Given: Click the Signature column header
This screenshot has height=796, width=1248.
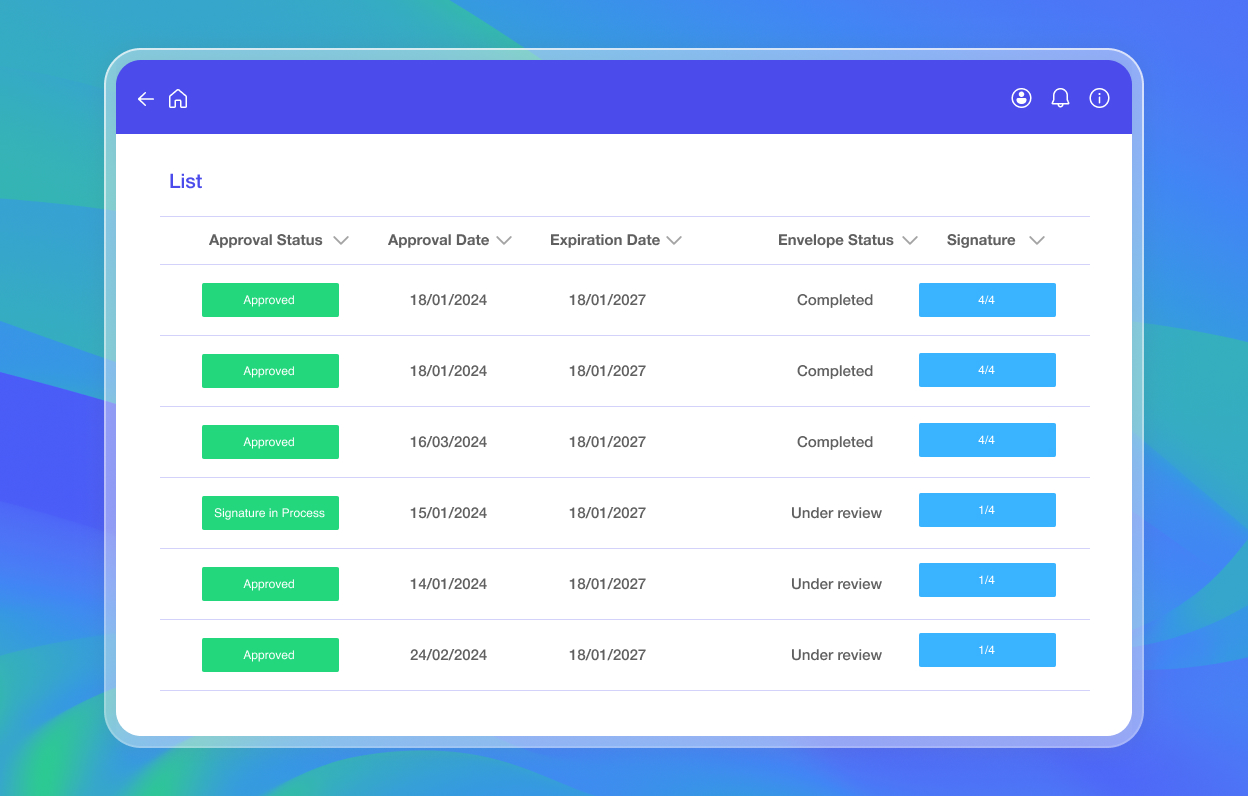Looking at the screenshot, I should click(x=981, y=240).
